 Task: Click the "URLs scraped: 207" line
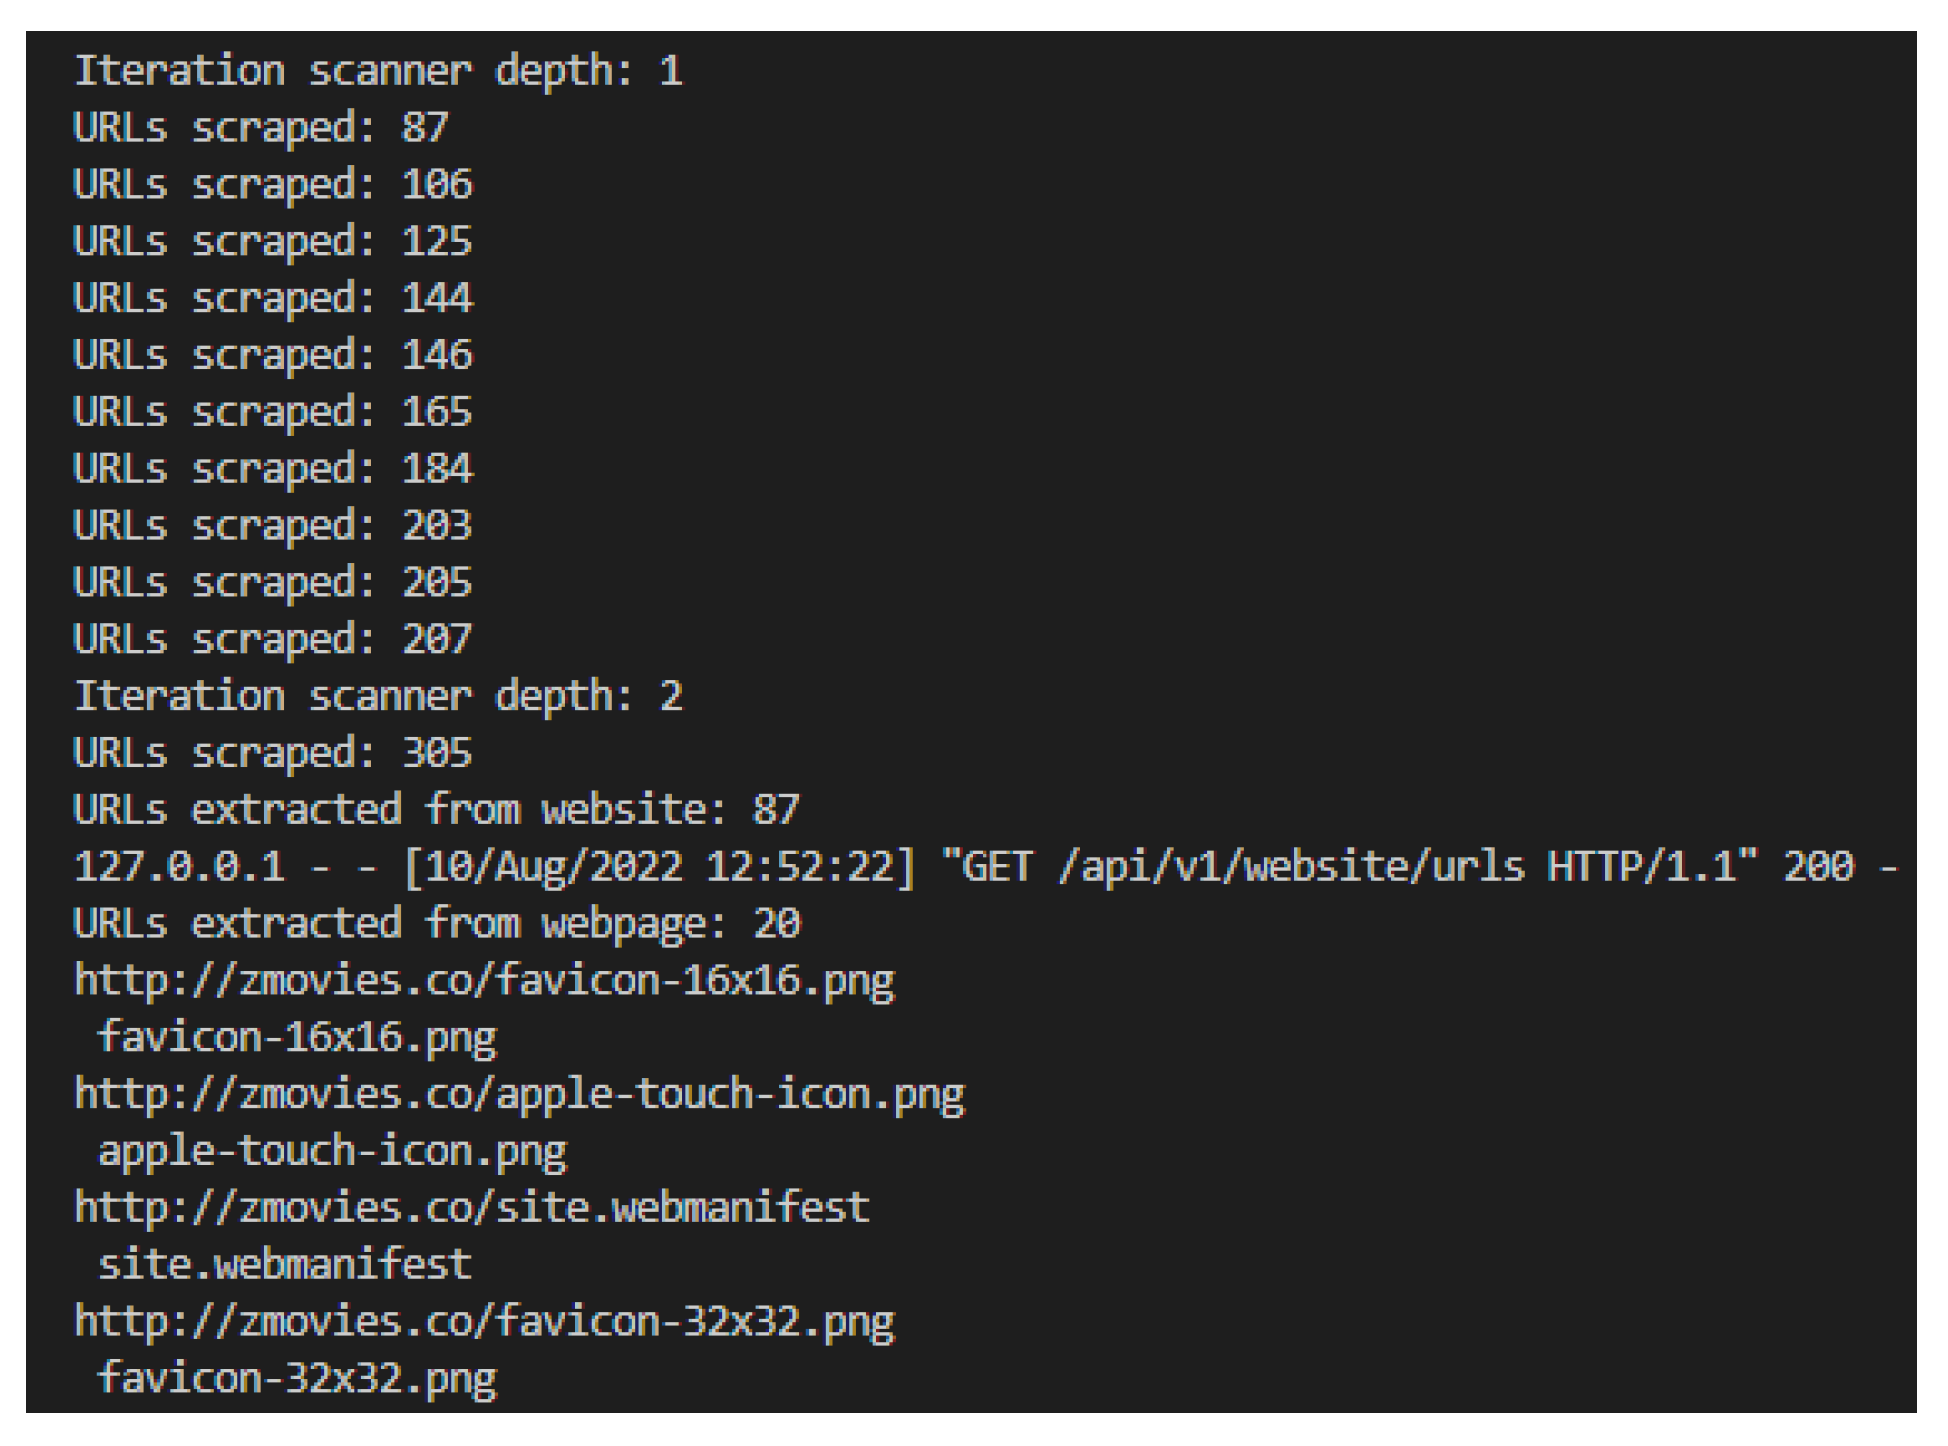272,639
